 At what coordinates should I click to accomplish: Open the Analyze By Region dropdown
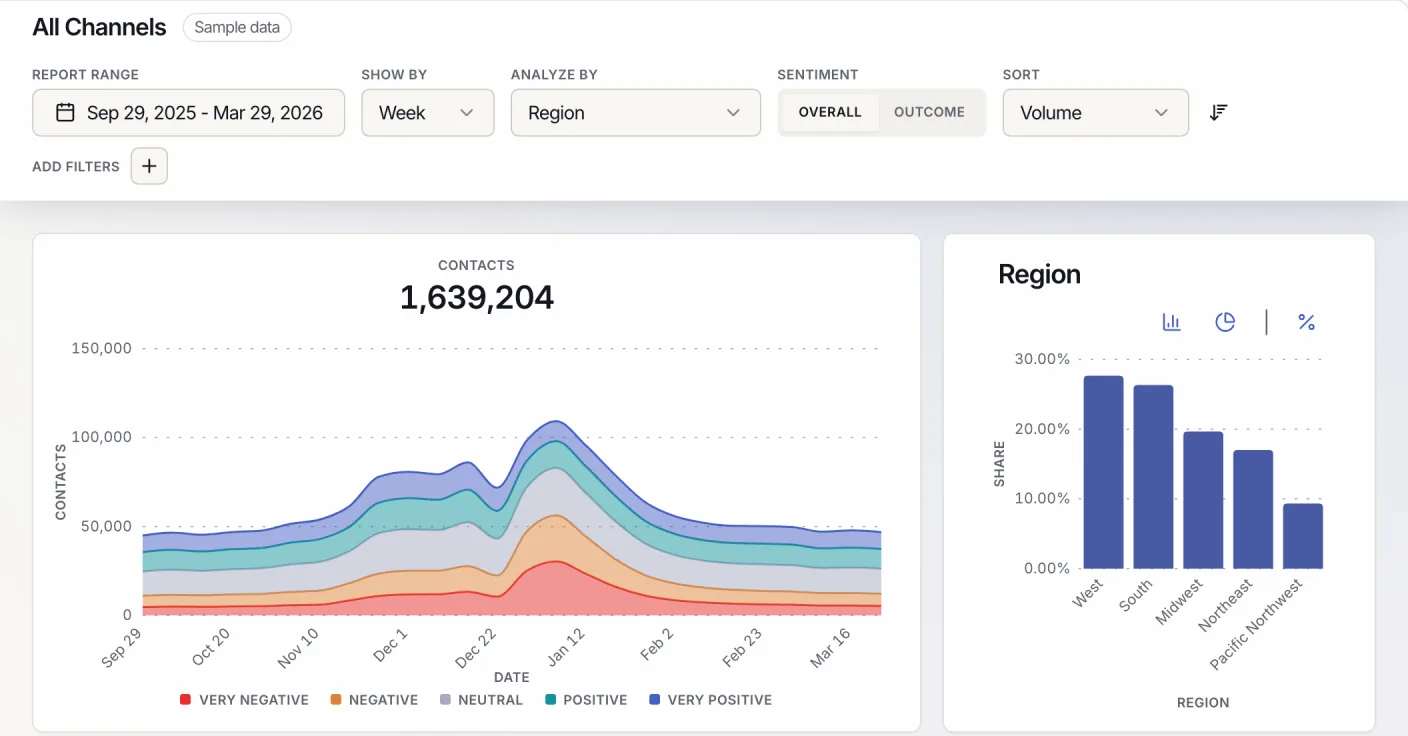pos(635,113)
